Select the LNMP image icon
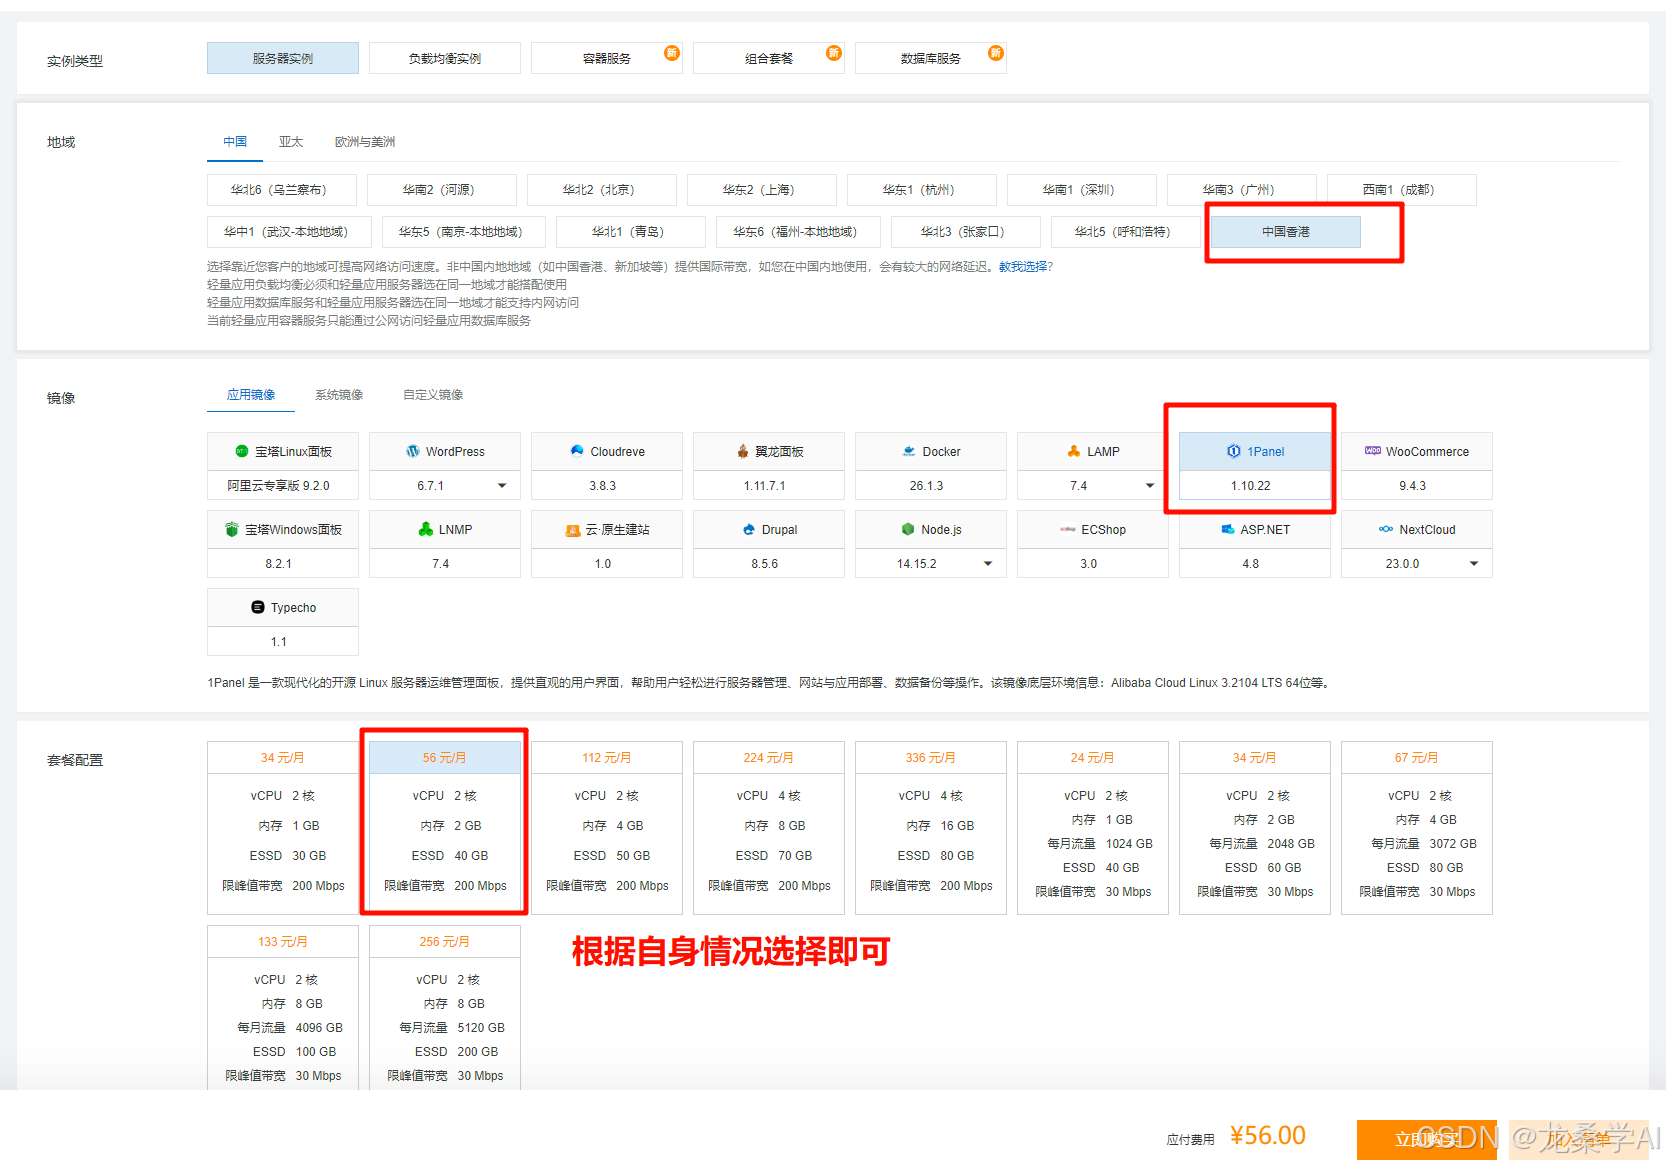The width and height of the screenshot is (1666, 1168). point(426,529)
